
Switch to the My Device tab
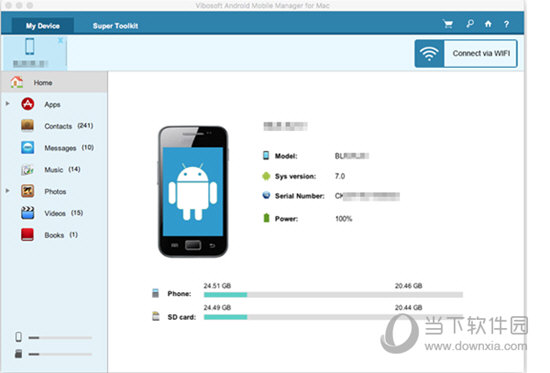[x=42, y=26]
